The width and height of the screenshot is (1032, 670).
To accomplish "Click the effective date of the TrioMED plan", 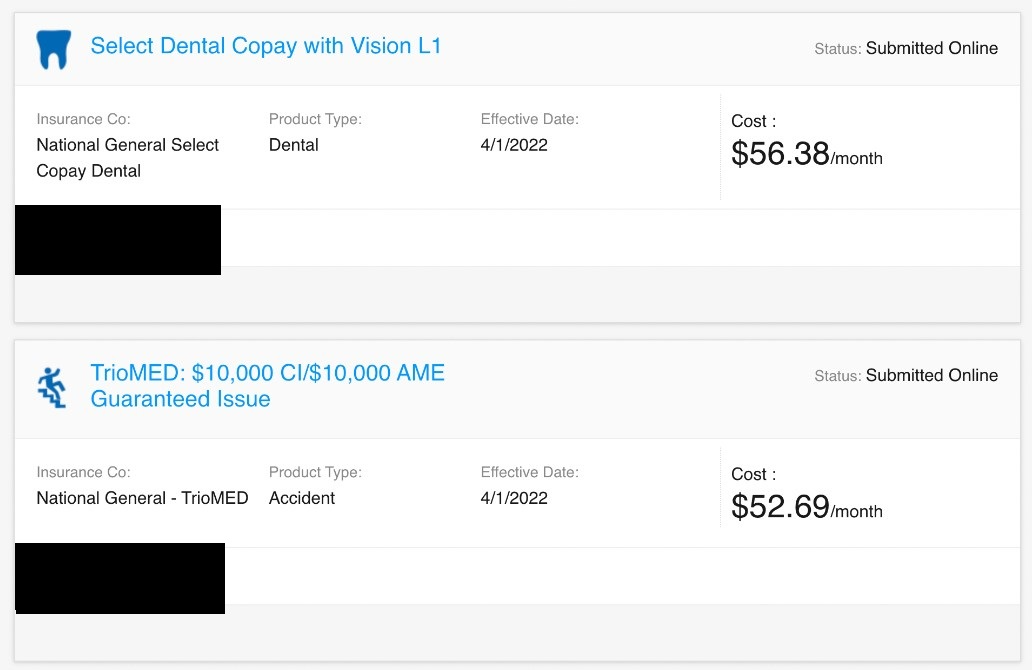I will (x=514, y=498).
